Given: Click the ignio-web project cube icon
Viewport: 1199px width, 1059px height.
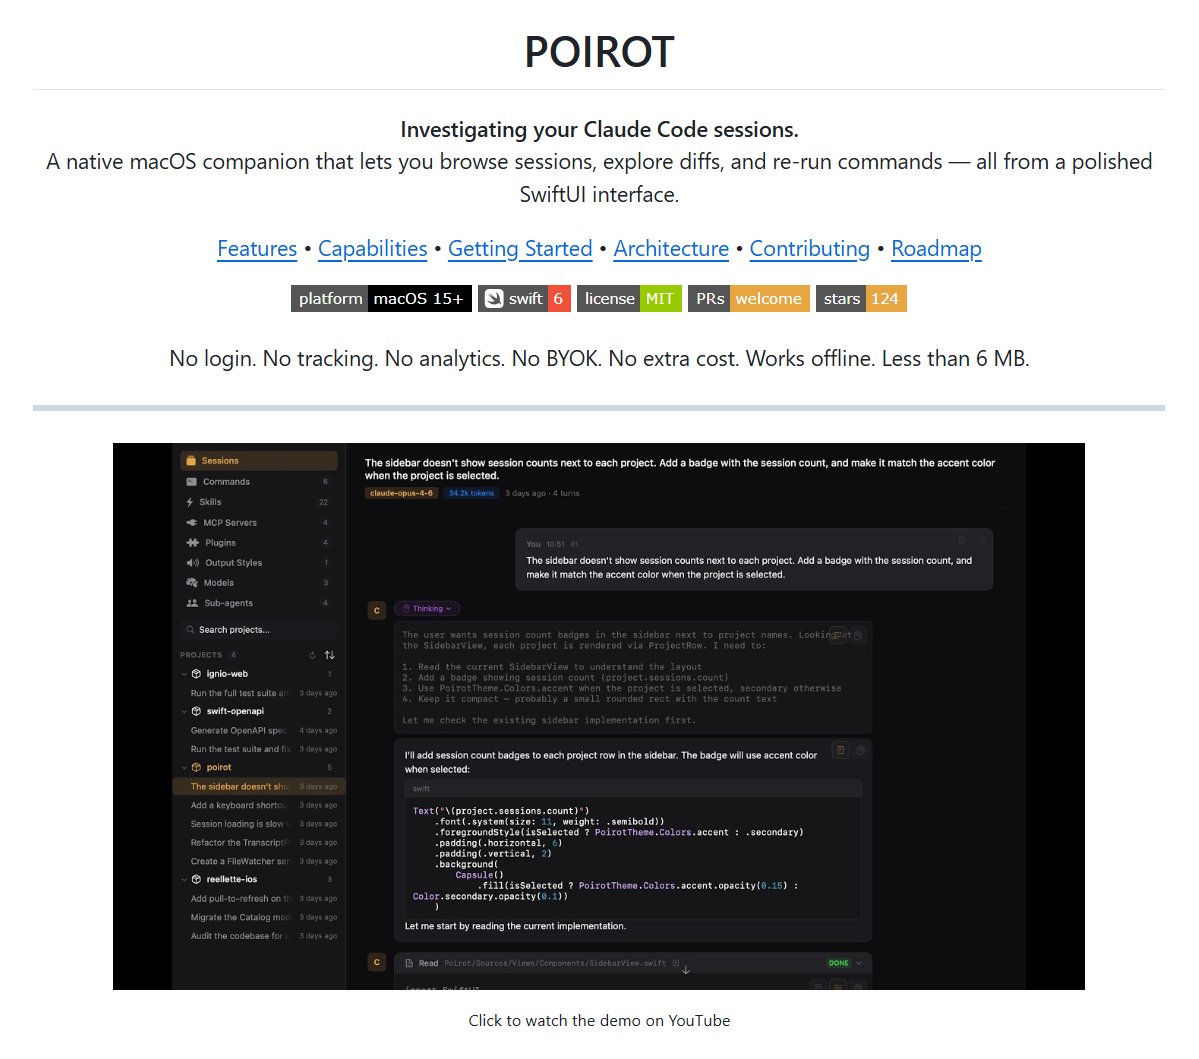Looking at the screenshot, I should click(197, 674).
